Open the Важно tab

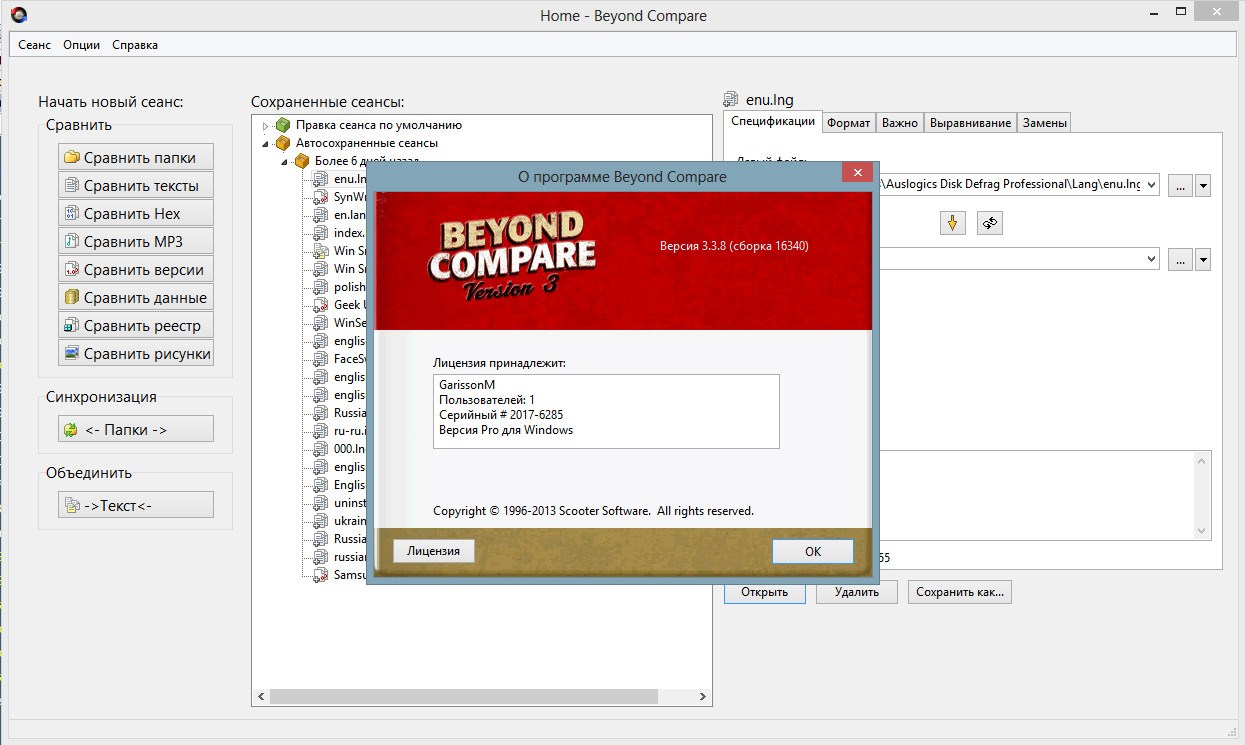[x=900, y=122]
